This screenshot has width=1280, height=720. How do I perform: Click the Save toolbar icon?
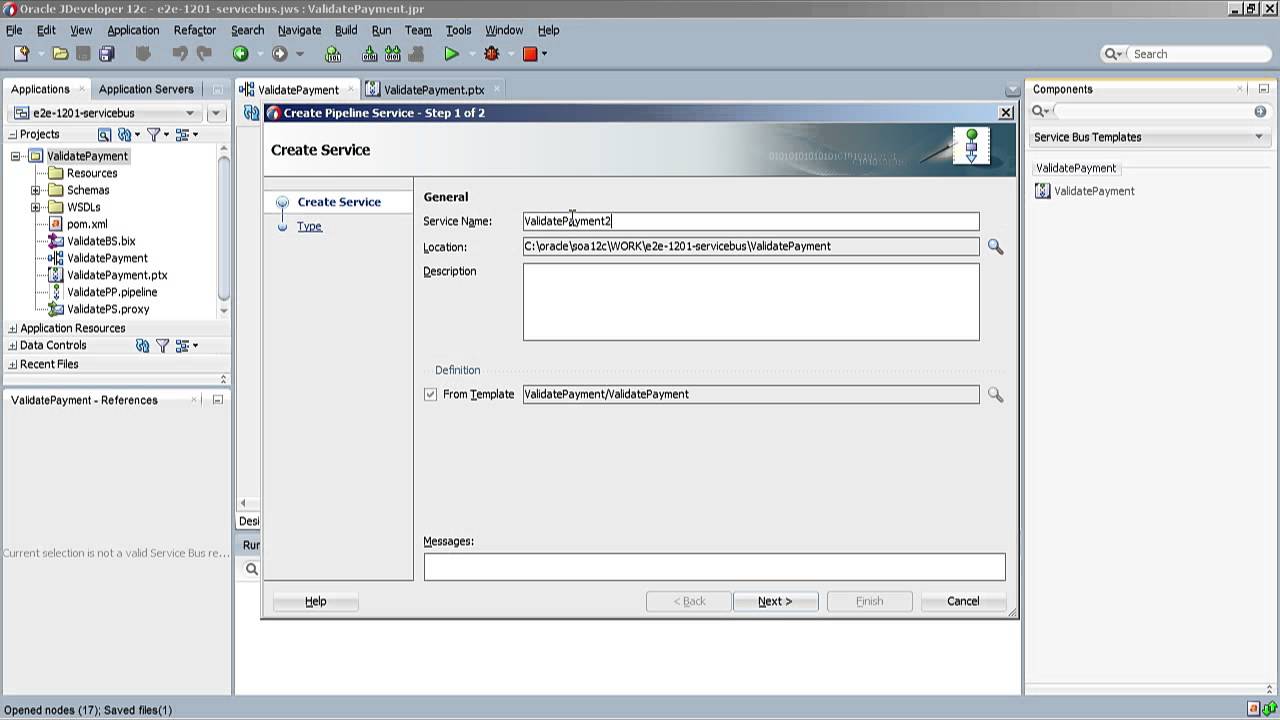click(x=84, y=54)
